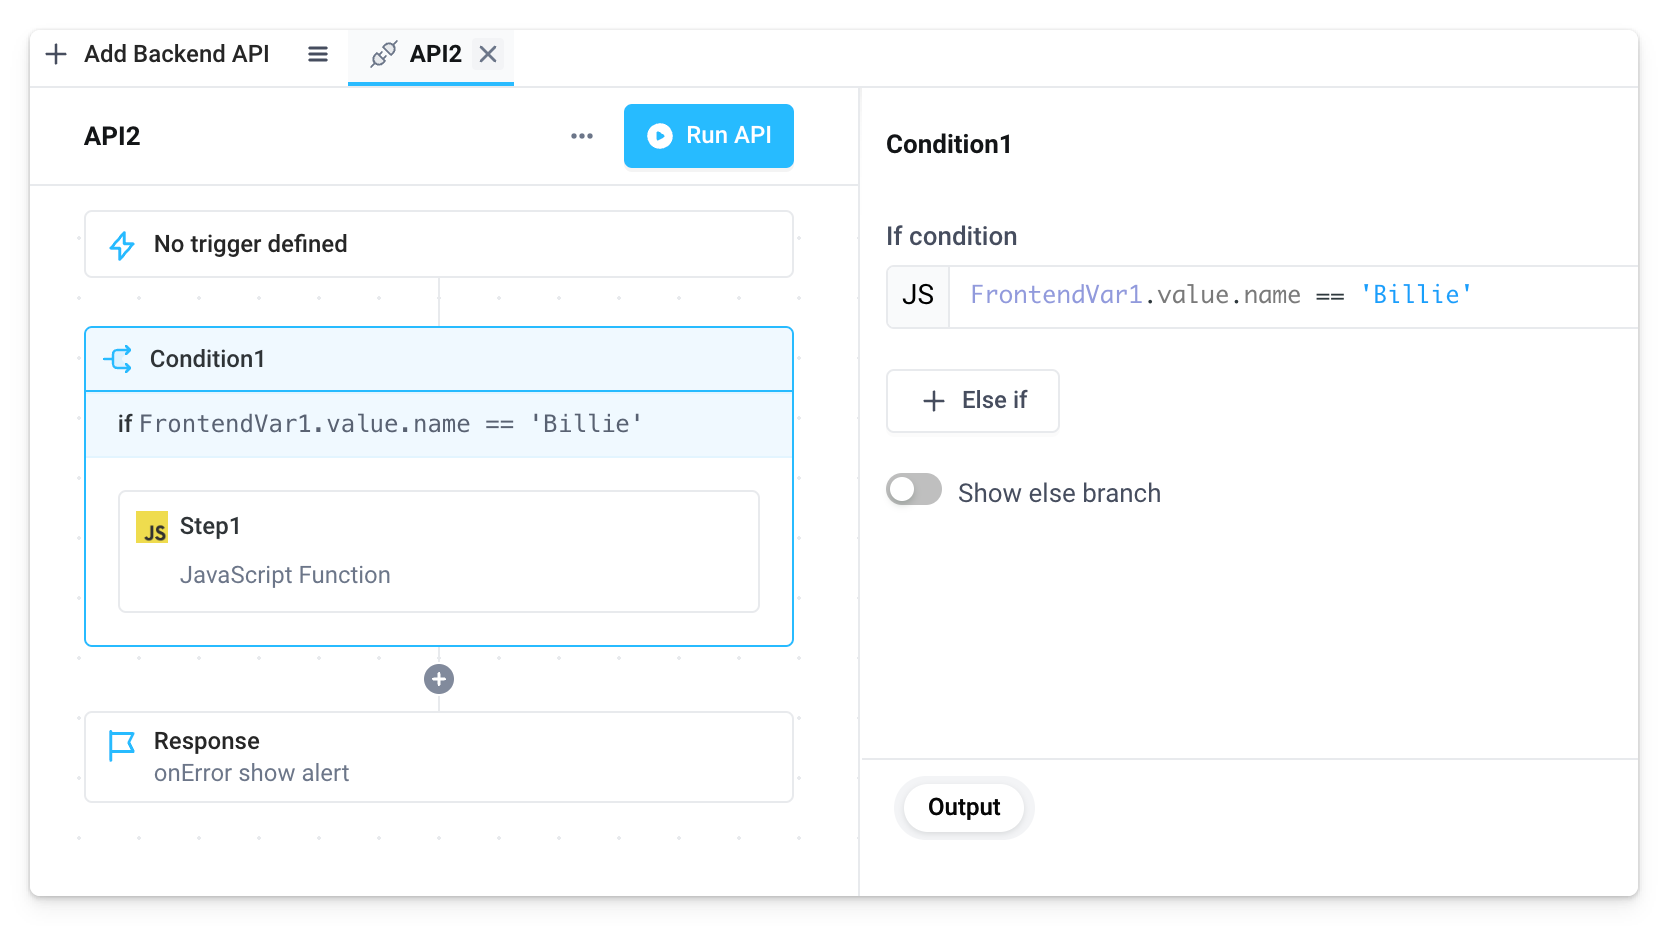Switch to the API2 tab
This screenshot has height=926, width=1668.
[433, 55]
